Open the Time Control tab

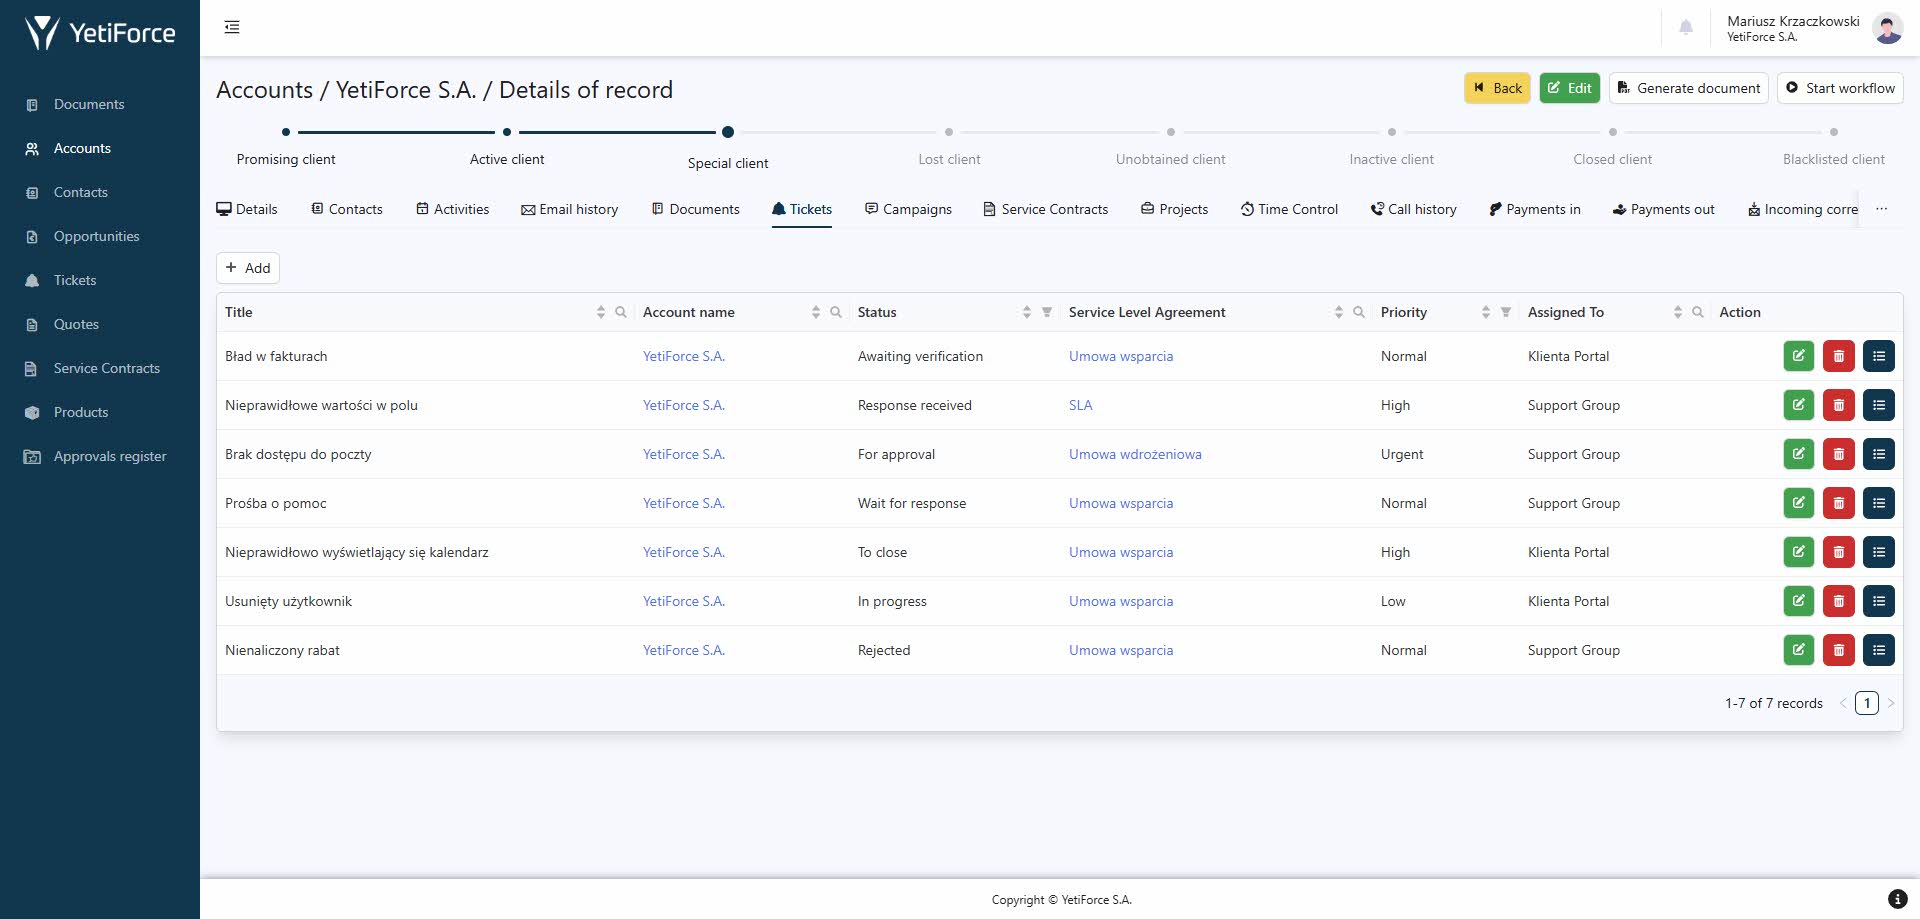click(1290, 209)
